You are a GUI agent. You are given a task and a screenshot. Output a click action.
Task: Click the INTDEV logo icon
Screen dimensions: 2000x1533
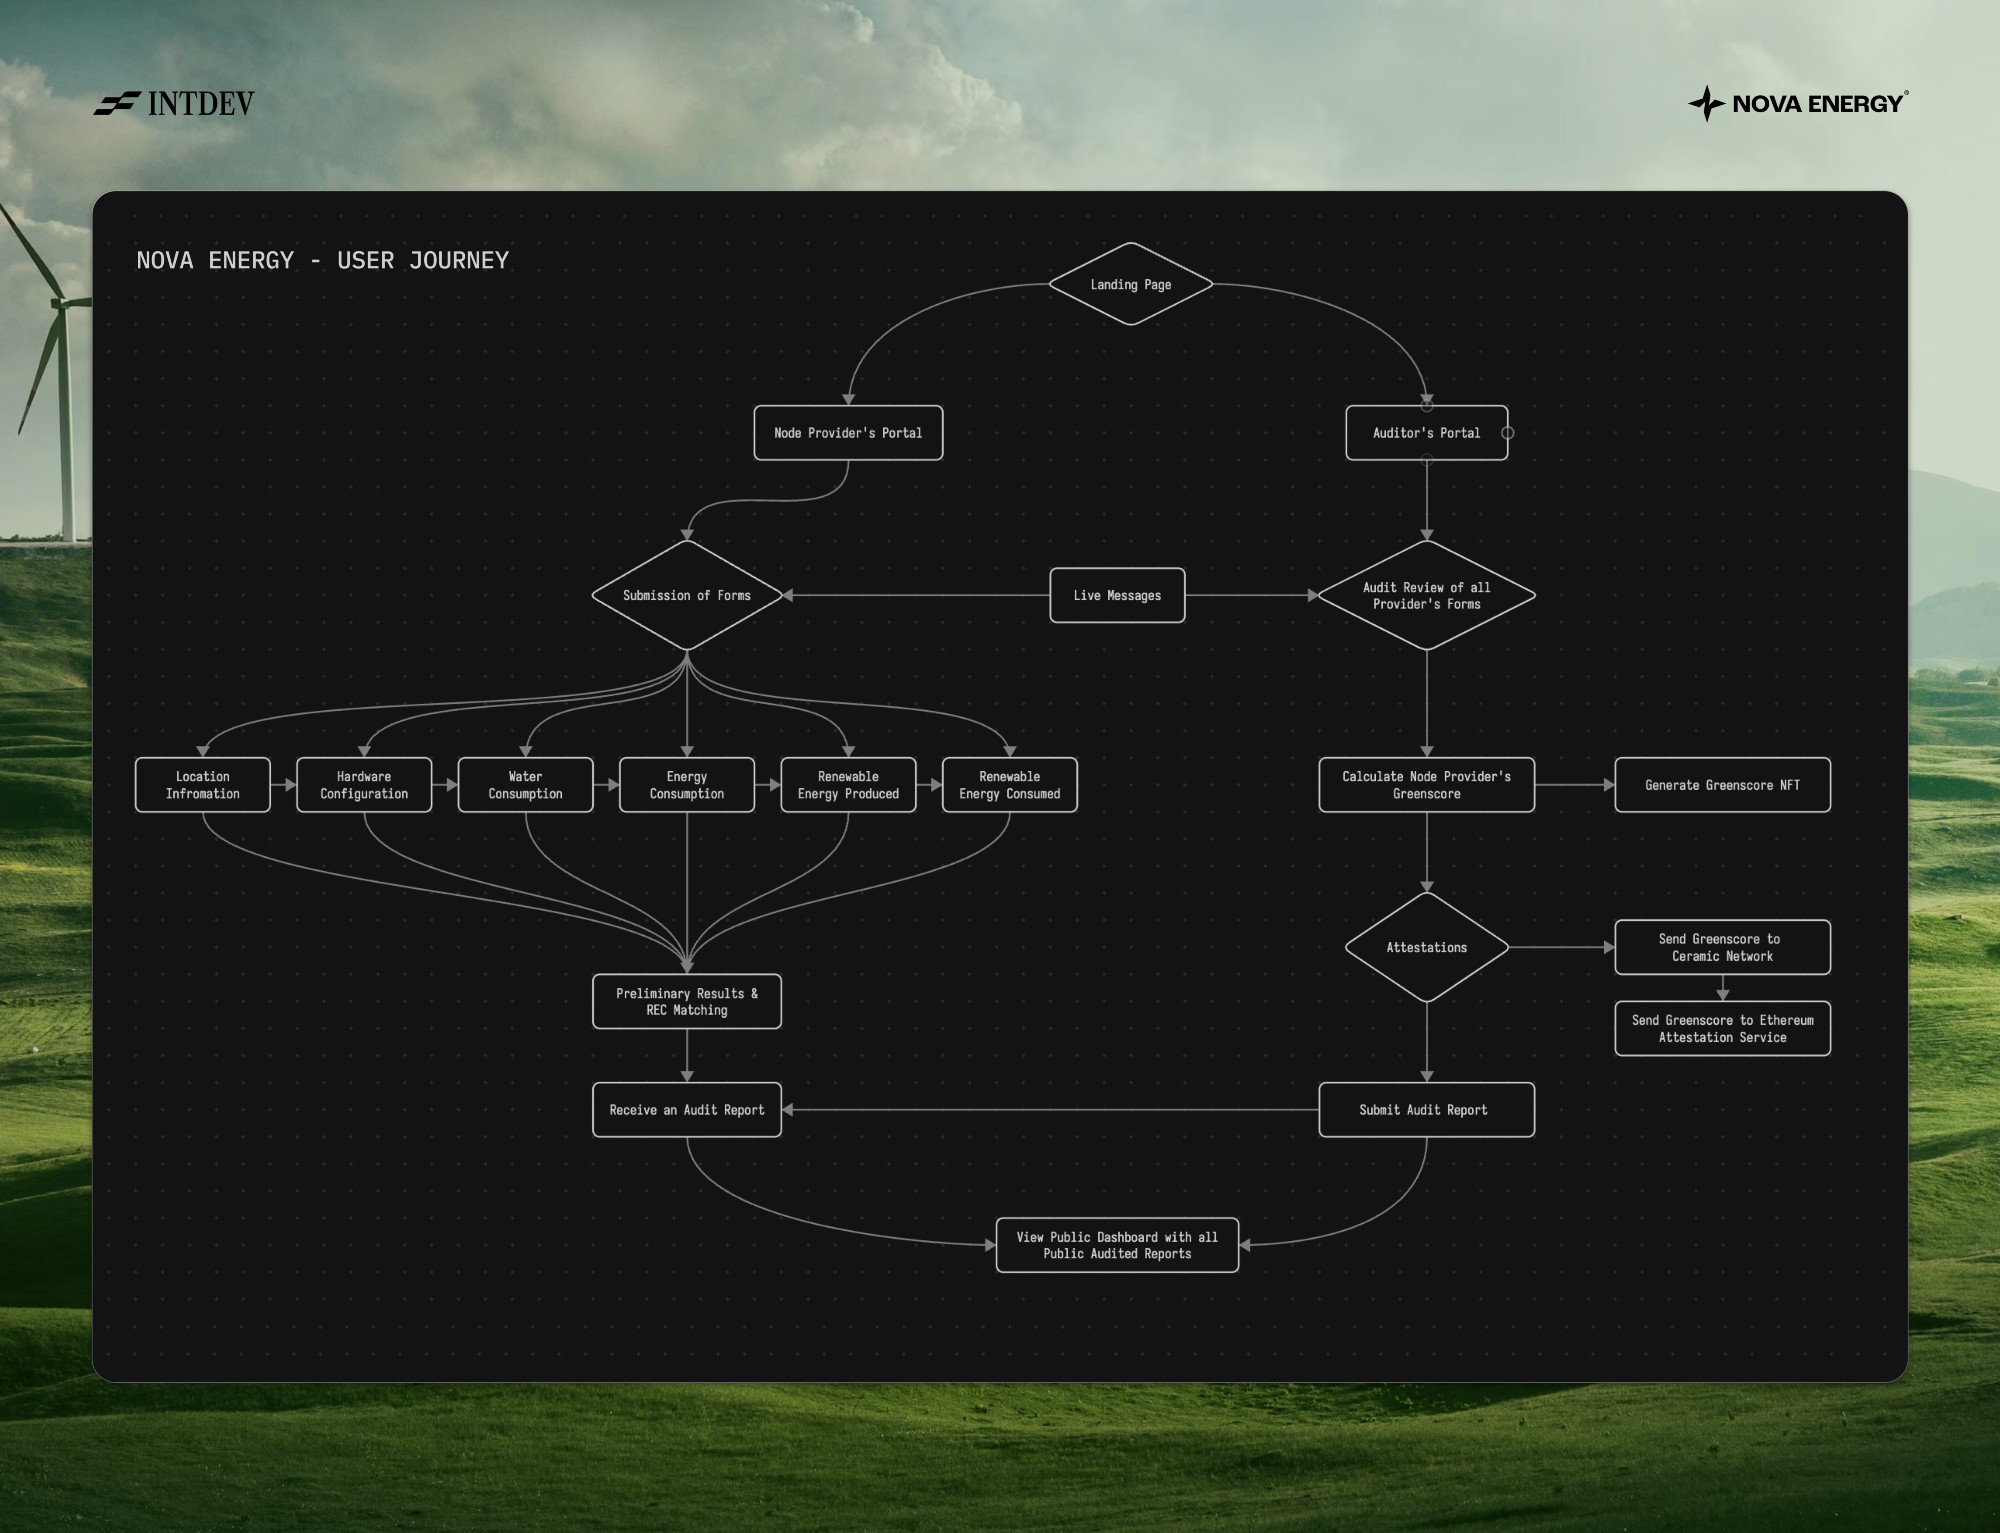click(117, 103)
